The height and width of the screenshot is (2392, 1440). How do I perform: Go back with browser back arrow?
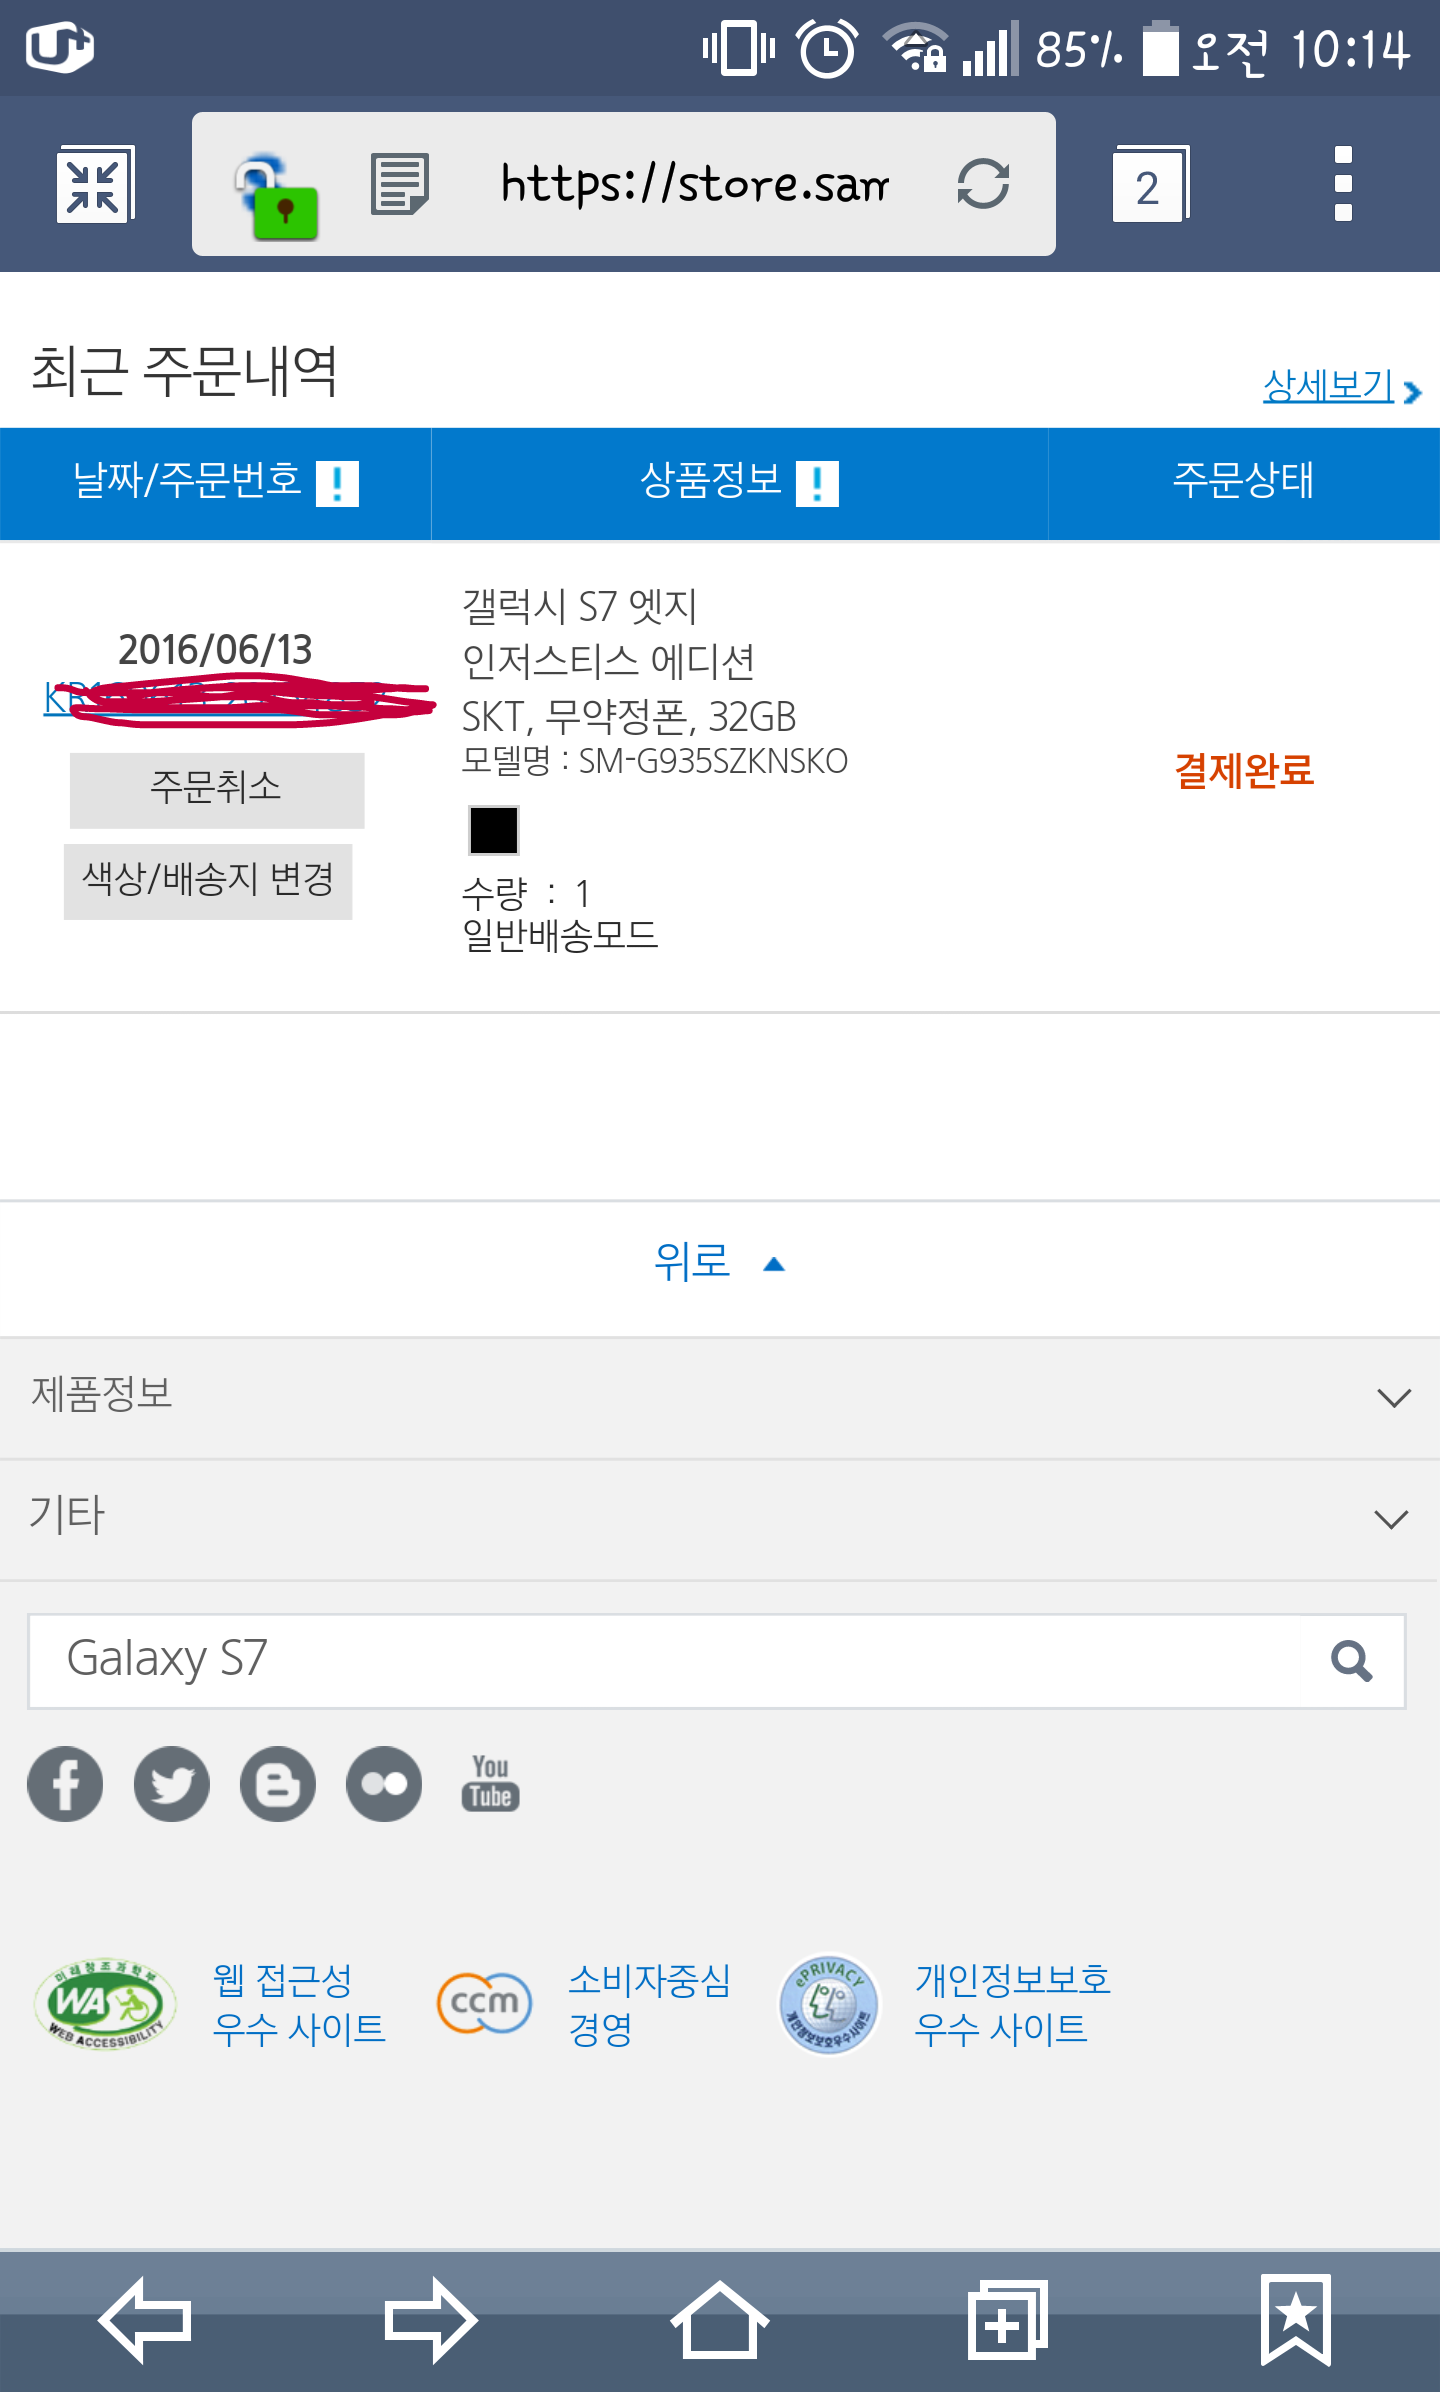click(145, 2320)
